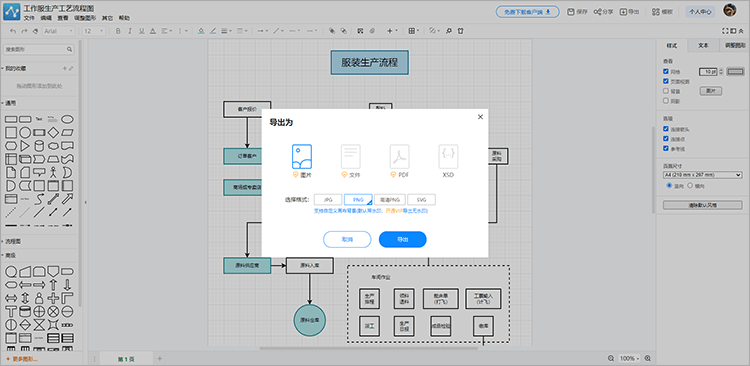Click the undo arrow icon
Screen dimensions: 750x366
click(13, 31)
